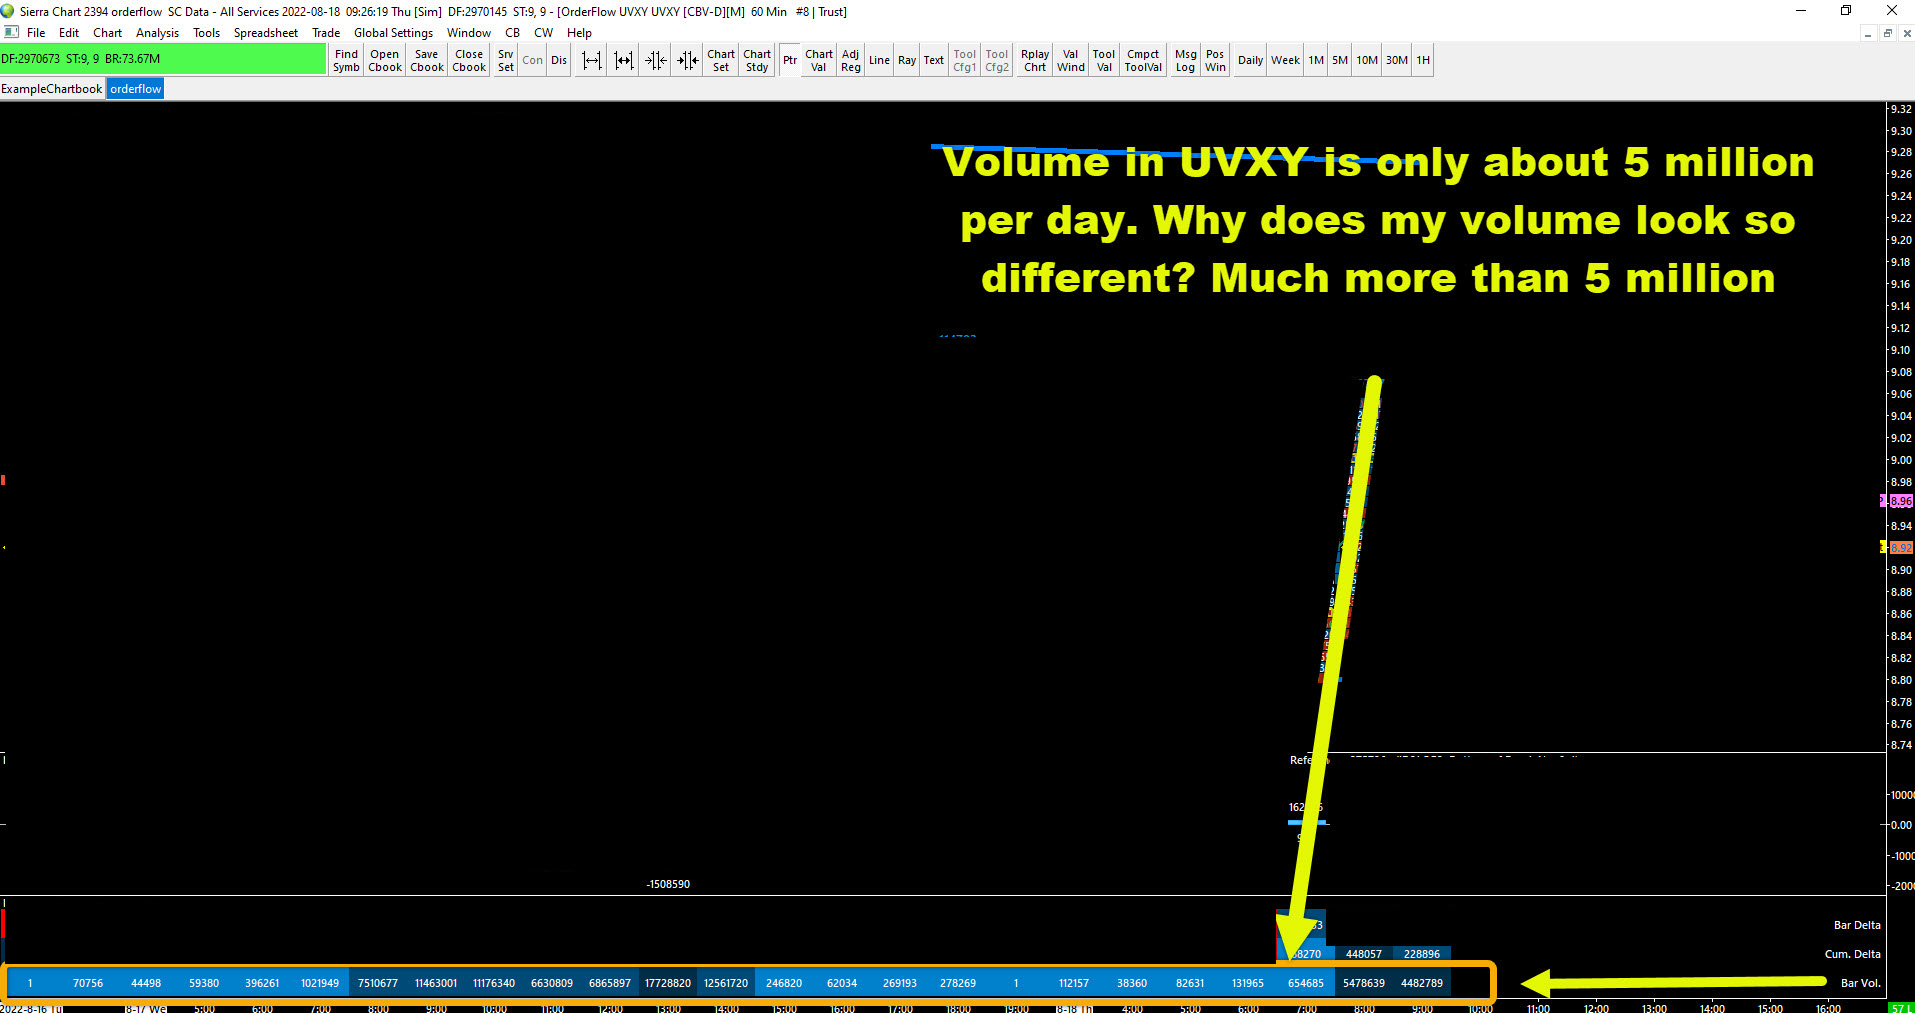Click the Bar Vol. value 17728820
Viewport: 1915px width, 1013px height.
pyautogui.click(x=668, y=983)
